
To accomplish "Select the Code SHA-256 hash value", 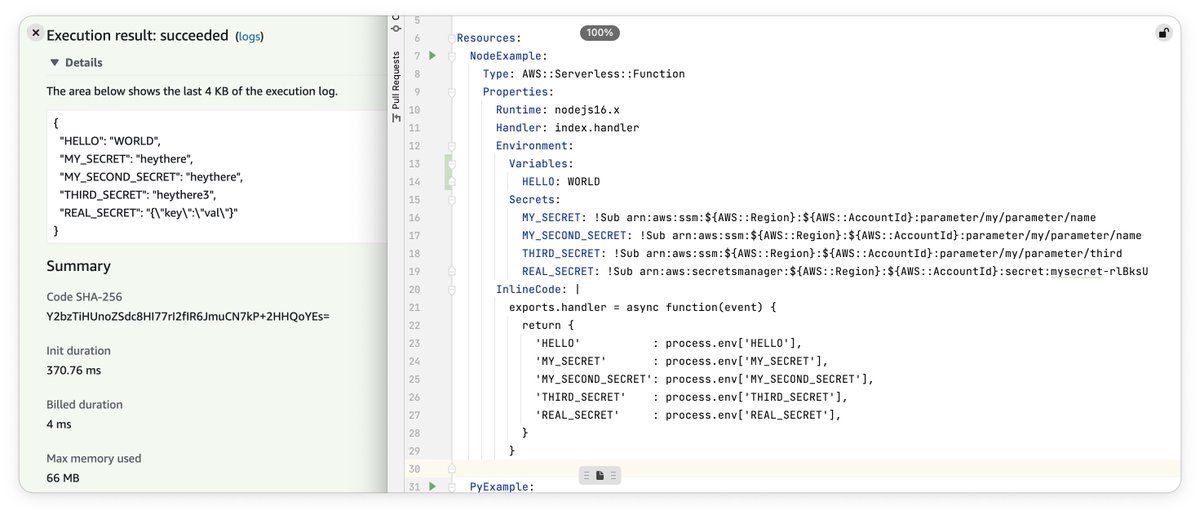I will click(188, 316).
